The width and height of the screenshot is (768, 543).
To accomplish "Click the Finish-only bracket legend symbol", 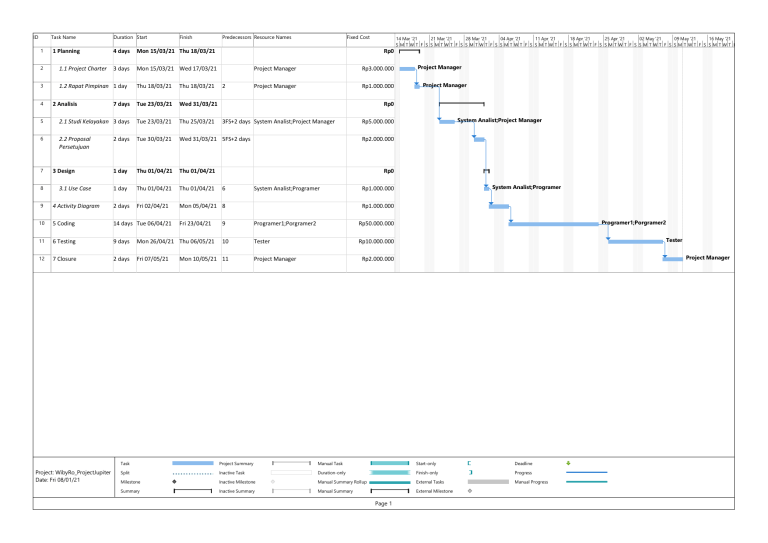I will (469, 473).
